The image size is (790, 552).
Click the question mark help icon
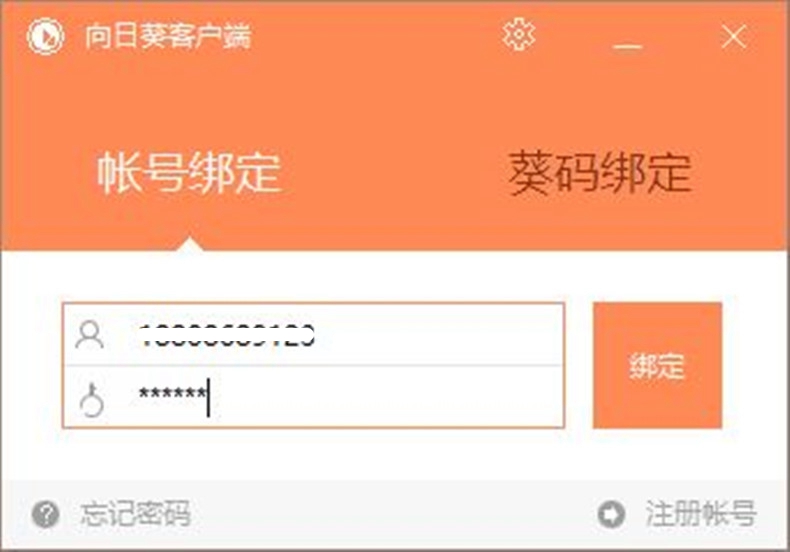(x=45, y=514)
